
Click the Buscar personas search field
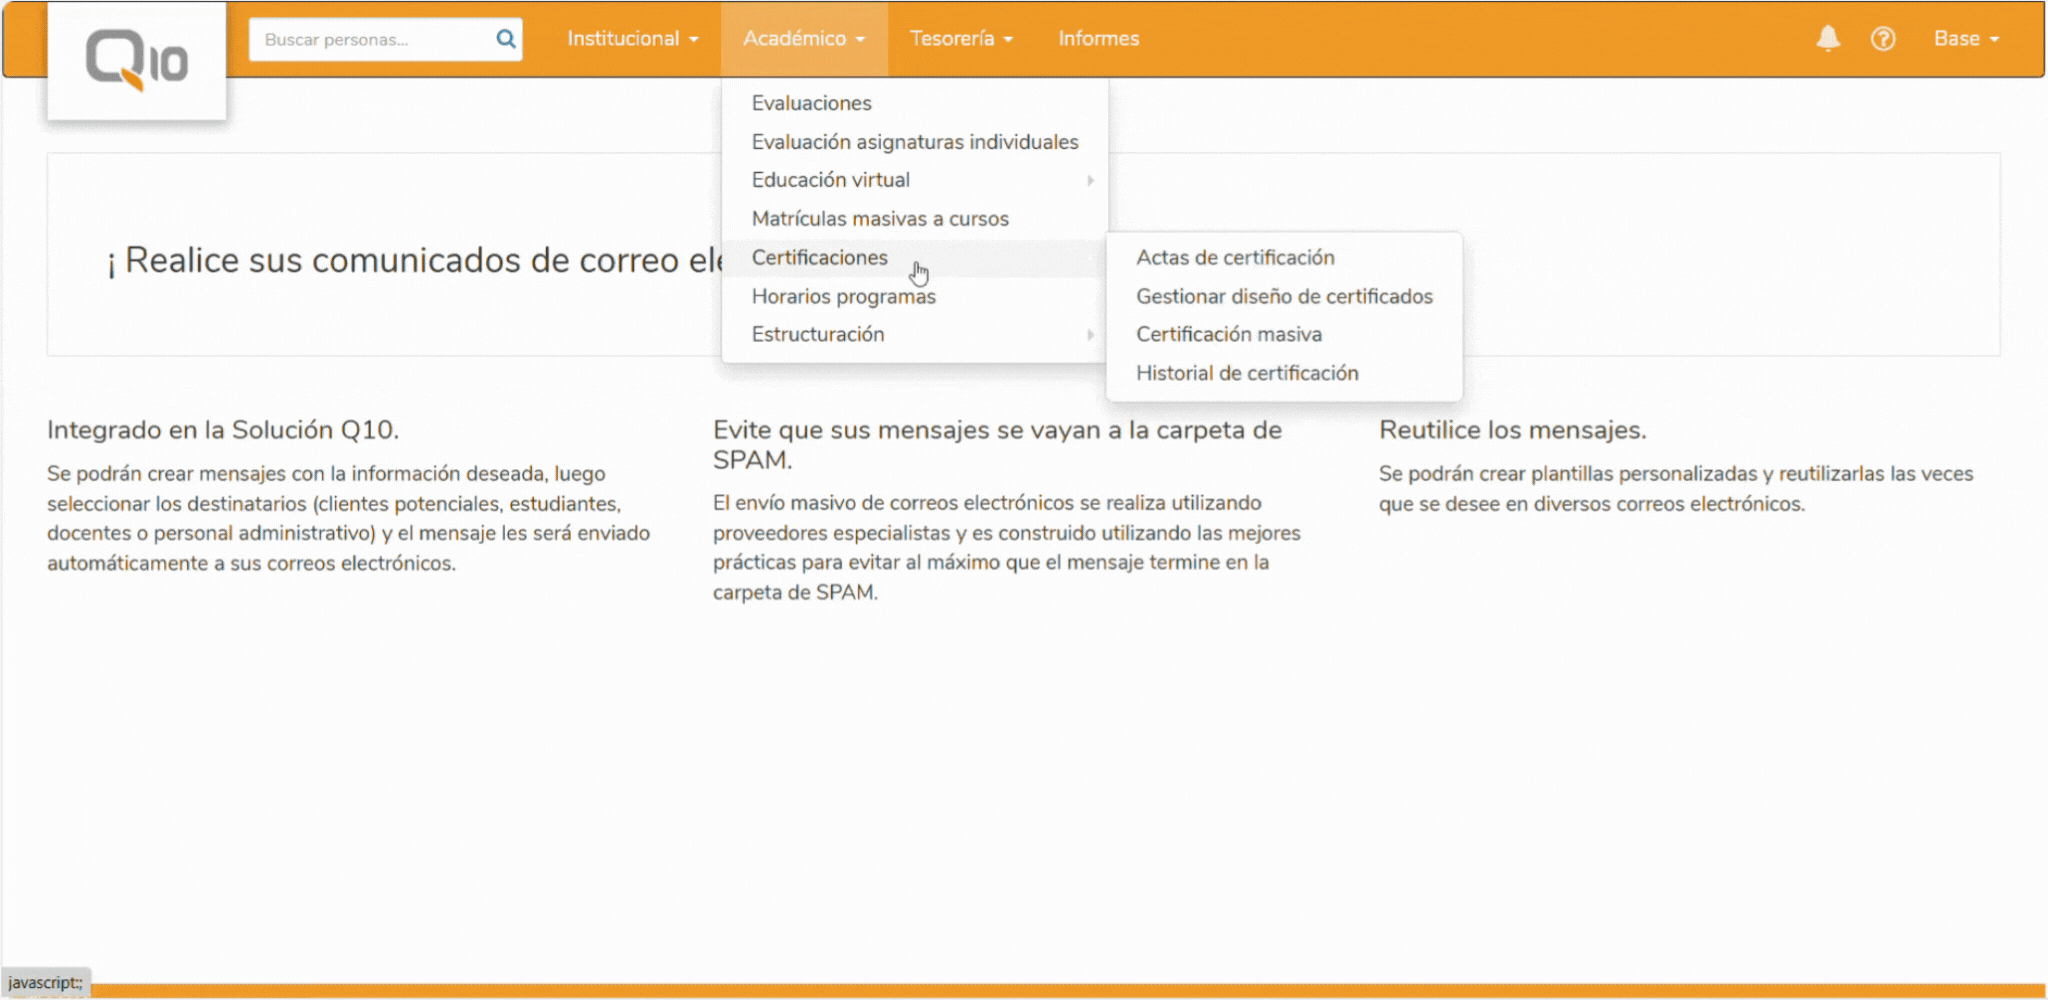click(370, 39)
